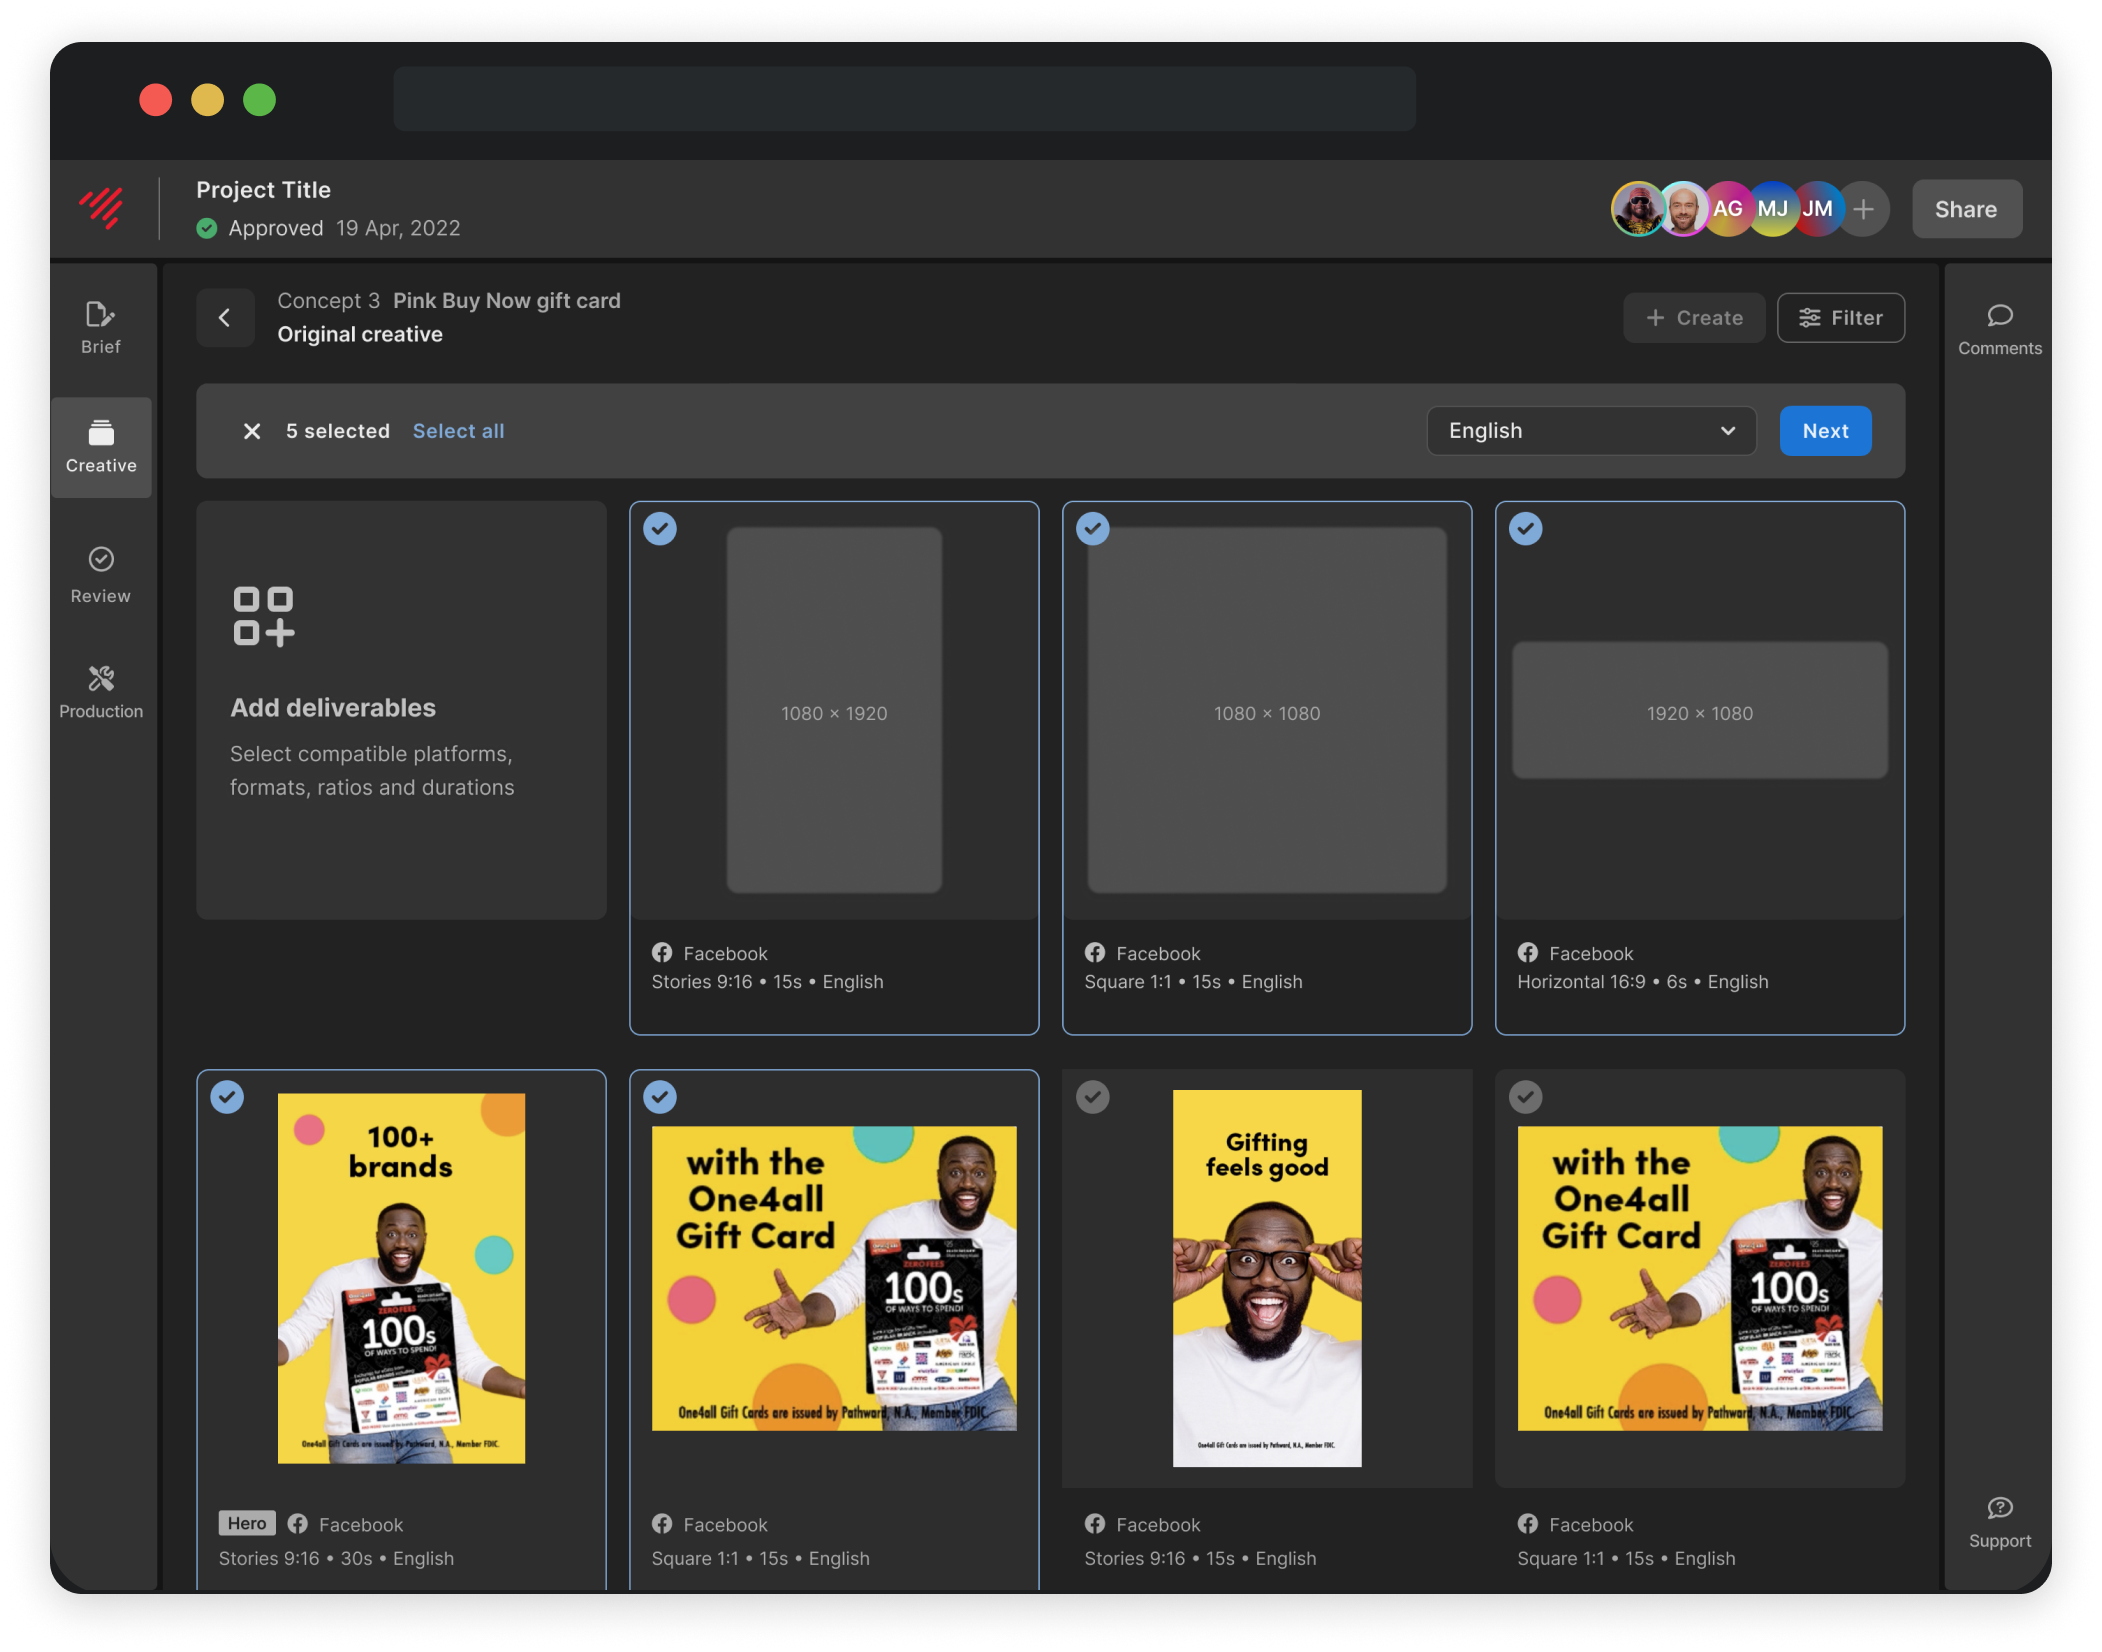Click the Select all link
The height and width of the screenshot is (1652, 2102).
(x=458, y=431)
